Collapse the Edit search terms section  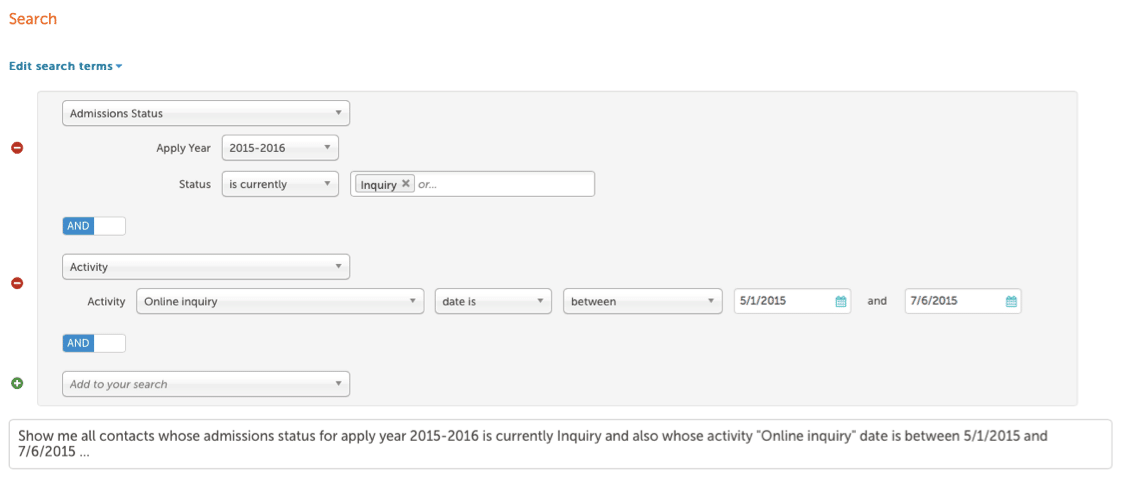[65, 66]
